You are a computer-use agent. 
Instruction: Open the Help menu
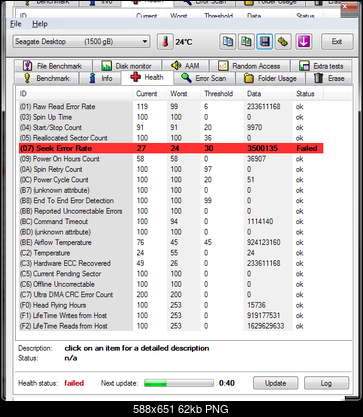pos(40,24)
